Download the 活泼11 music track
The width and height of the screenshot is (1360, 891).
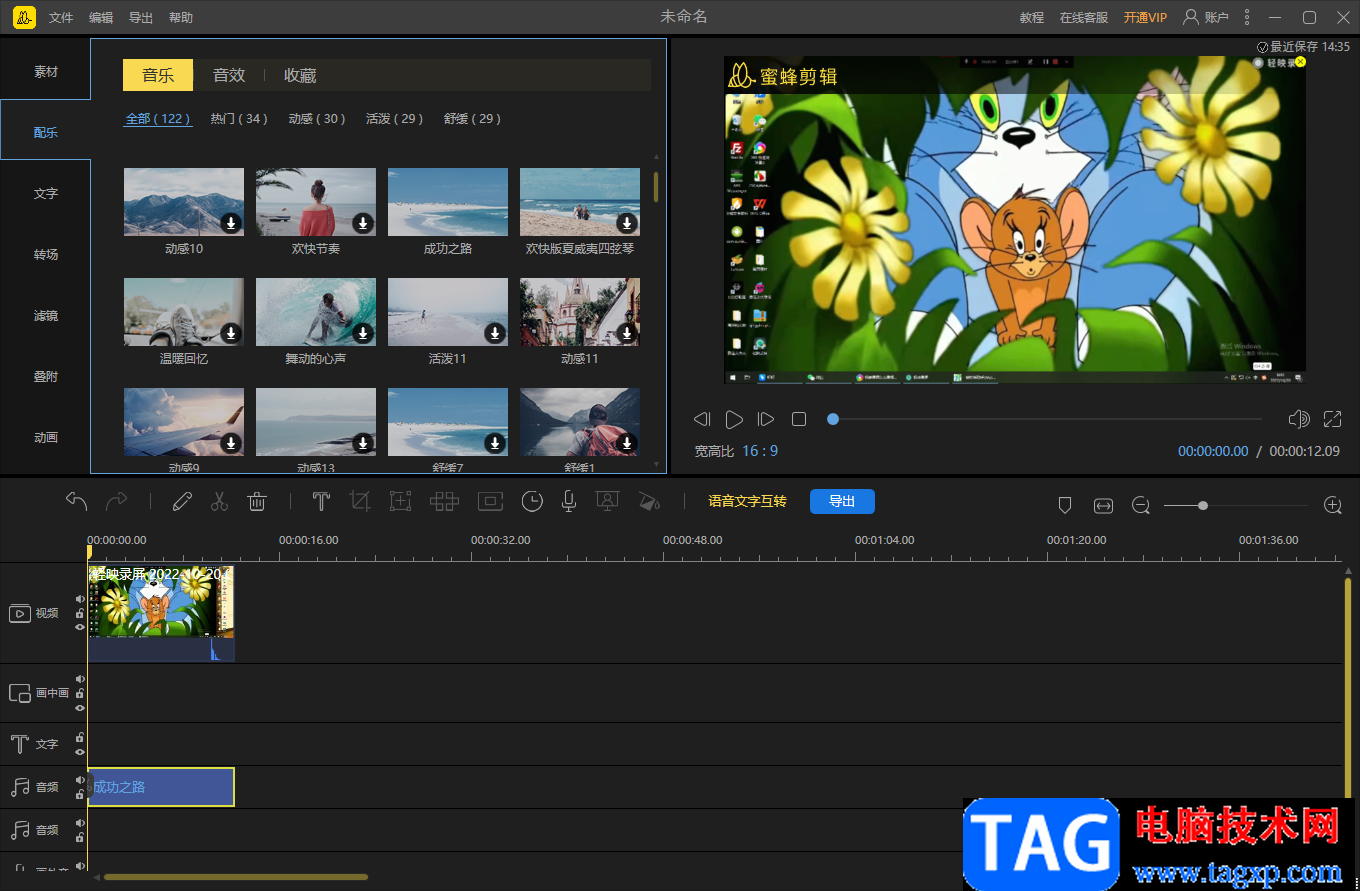click(495, 333)
